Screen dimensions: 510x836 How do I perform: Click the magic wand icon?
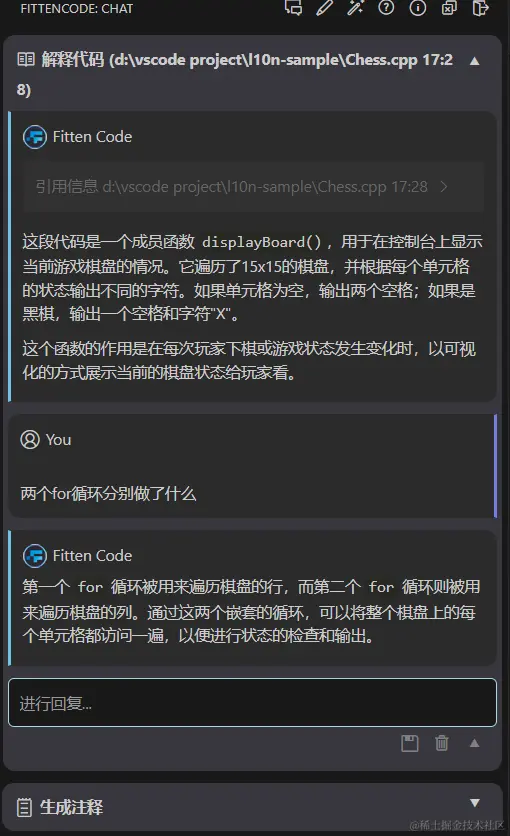pyautogui.click(x=355, y=7)
